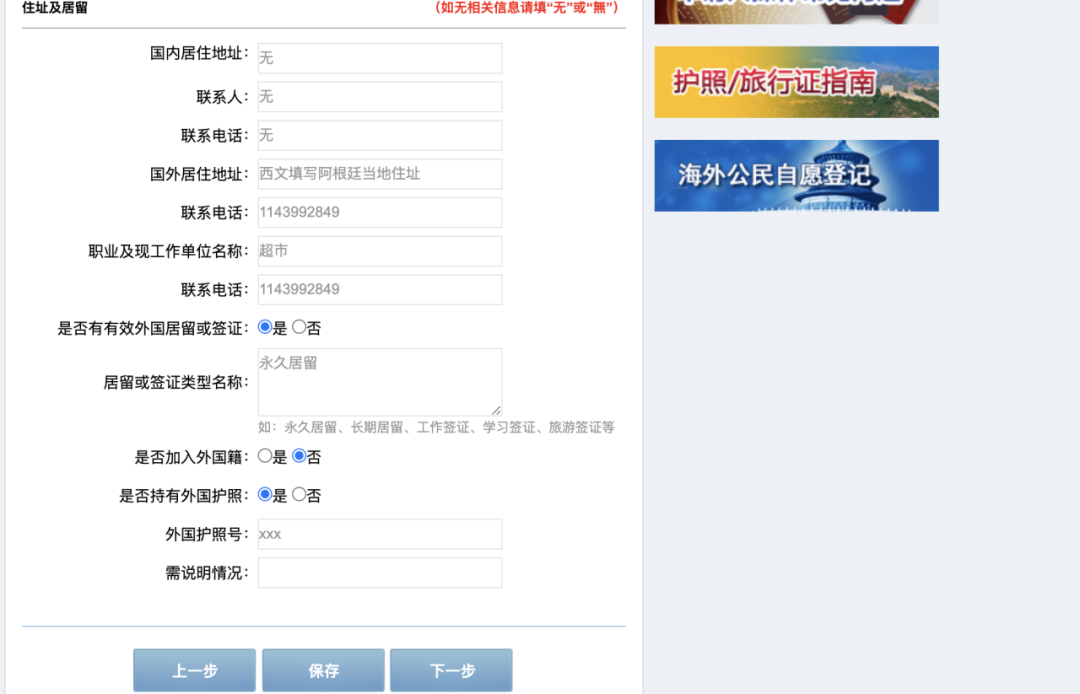Click the 保存 button
The width and height of the screenshot is (1080, 694).
[323, 670]
